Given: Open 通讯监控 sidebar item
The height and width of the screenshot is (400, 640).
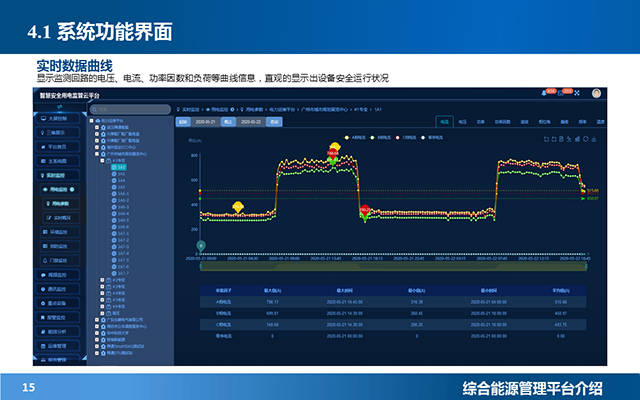Looking at the screenshot, I should coord(58,289).
